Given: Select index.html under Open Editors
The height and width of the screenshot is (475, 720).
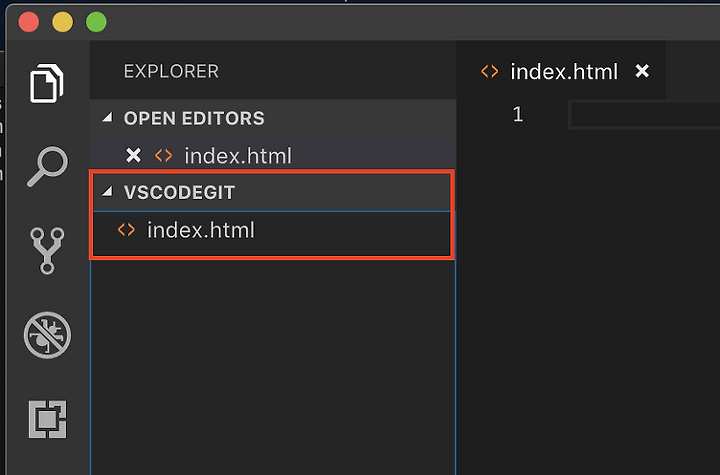Looking at the screenshot, I should pyautogui.click(x=273, y=156).
